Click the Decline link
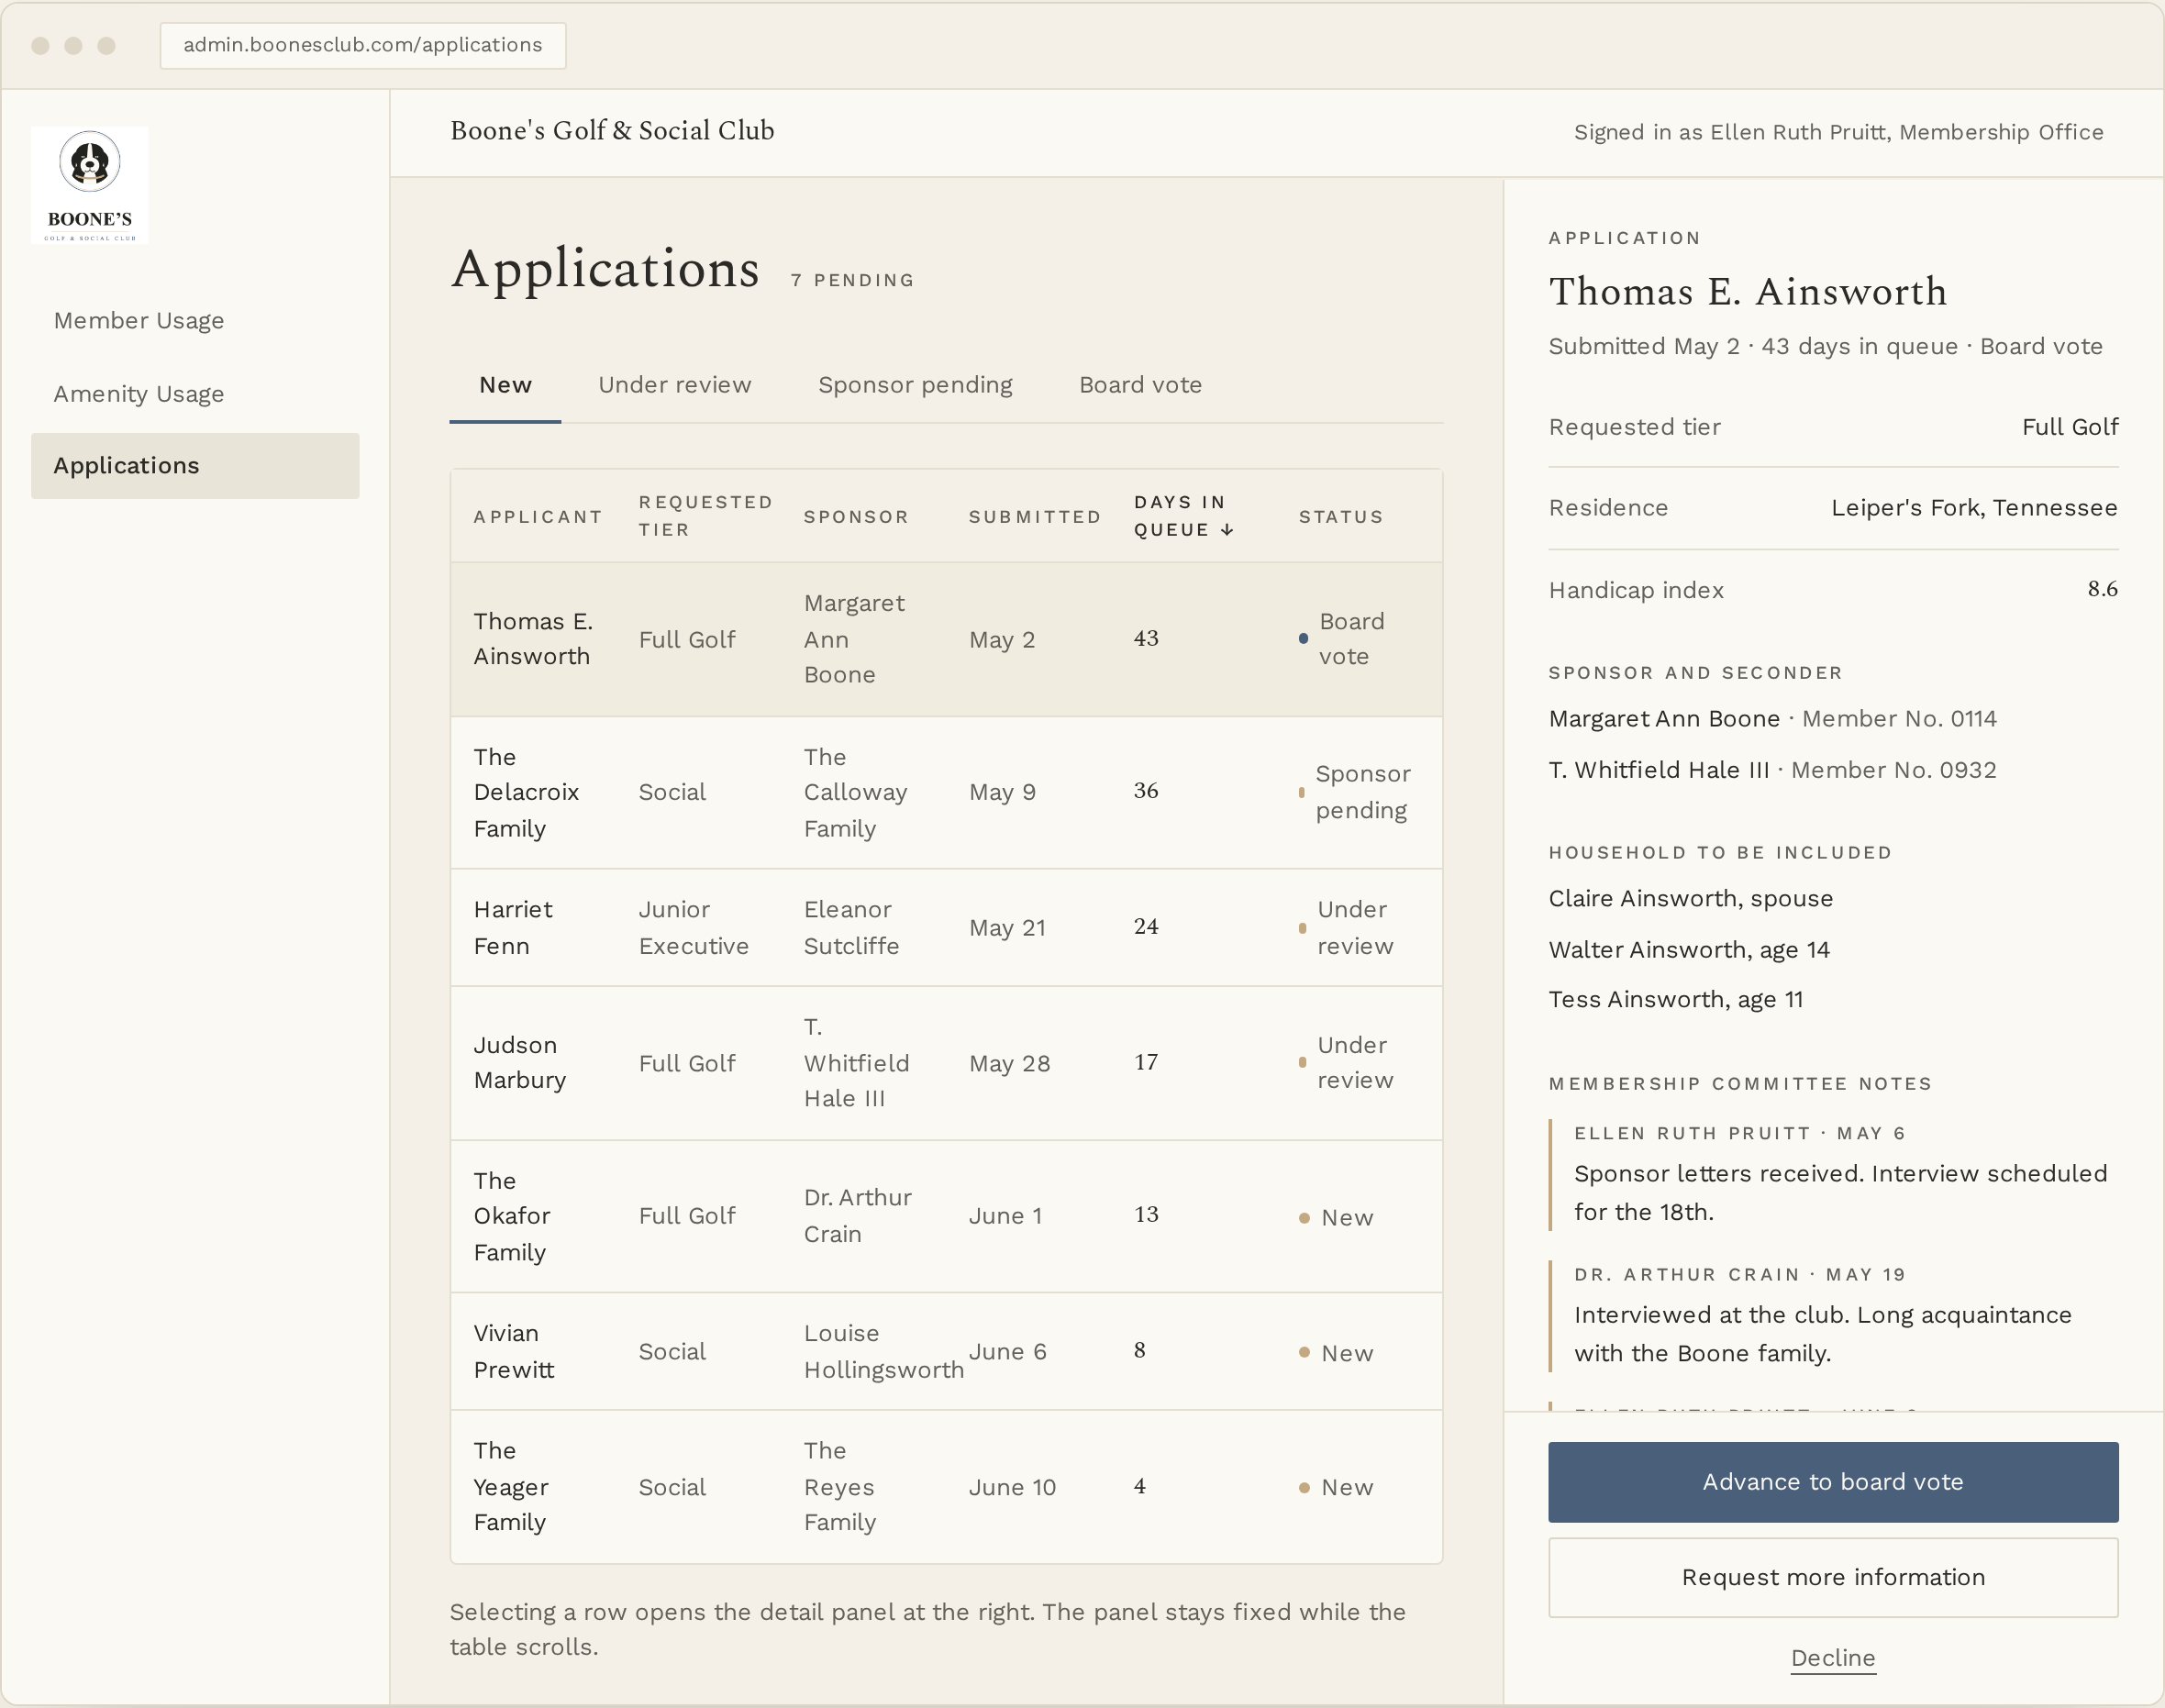2165x1708 pixels. 1832,1658
